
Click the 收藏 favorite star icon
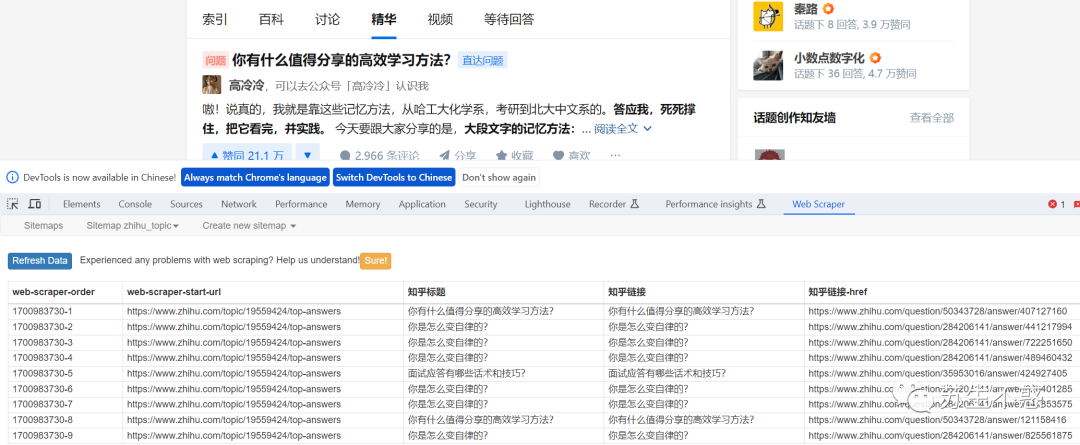click(502, 156)
